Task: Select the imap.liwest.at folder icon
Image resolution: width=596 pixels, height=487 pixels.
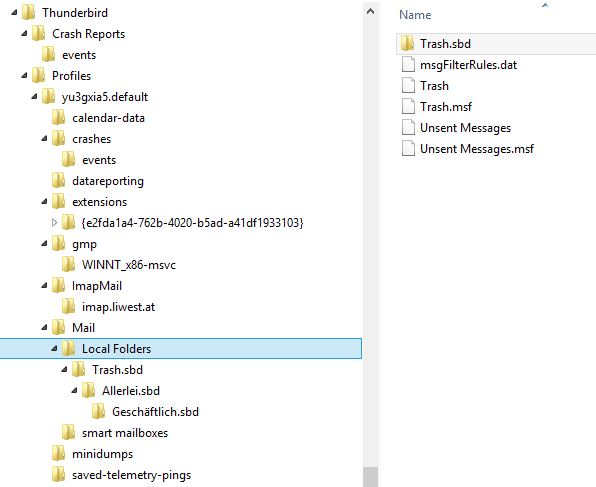Action: tap(68, 306)
